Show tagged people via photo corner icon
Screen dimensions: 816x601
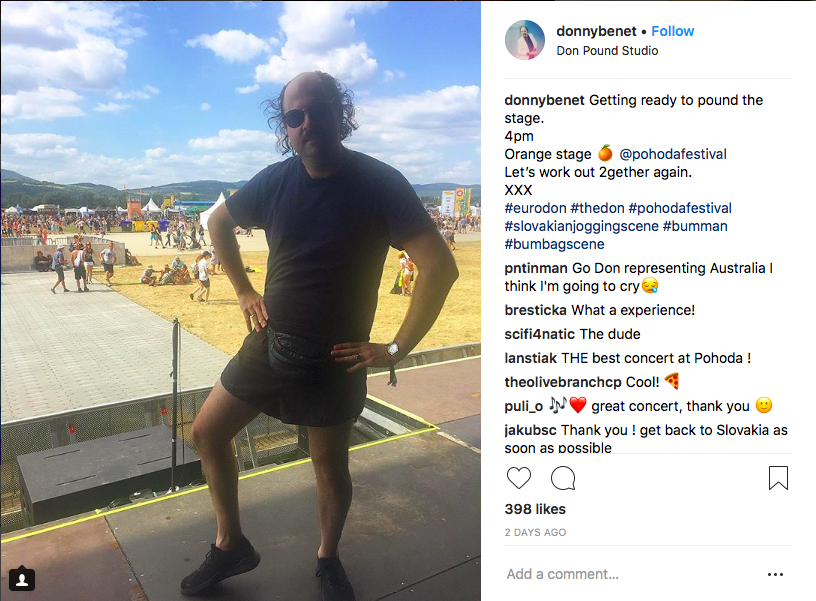coord(22,579)
